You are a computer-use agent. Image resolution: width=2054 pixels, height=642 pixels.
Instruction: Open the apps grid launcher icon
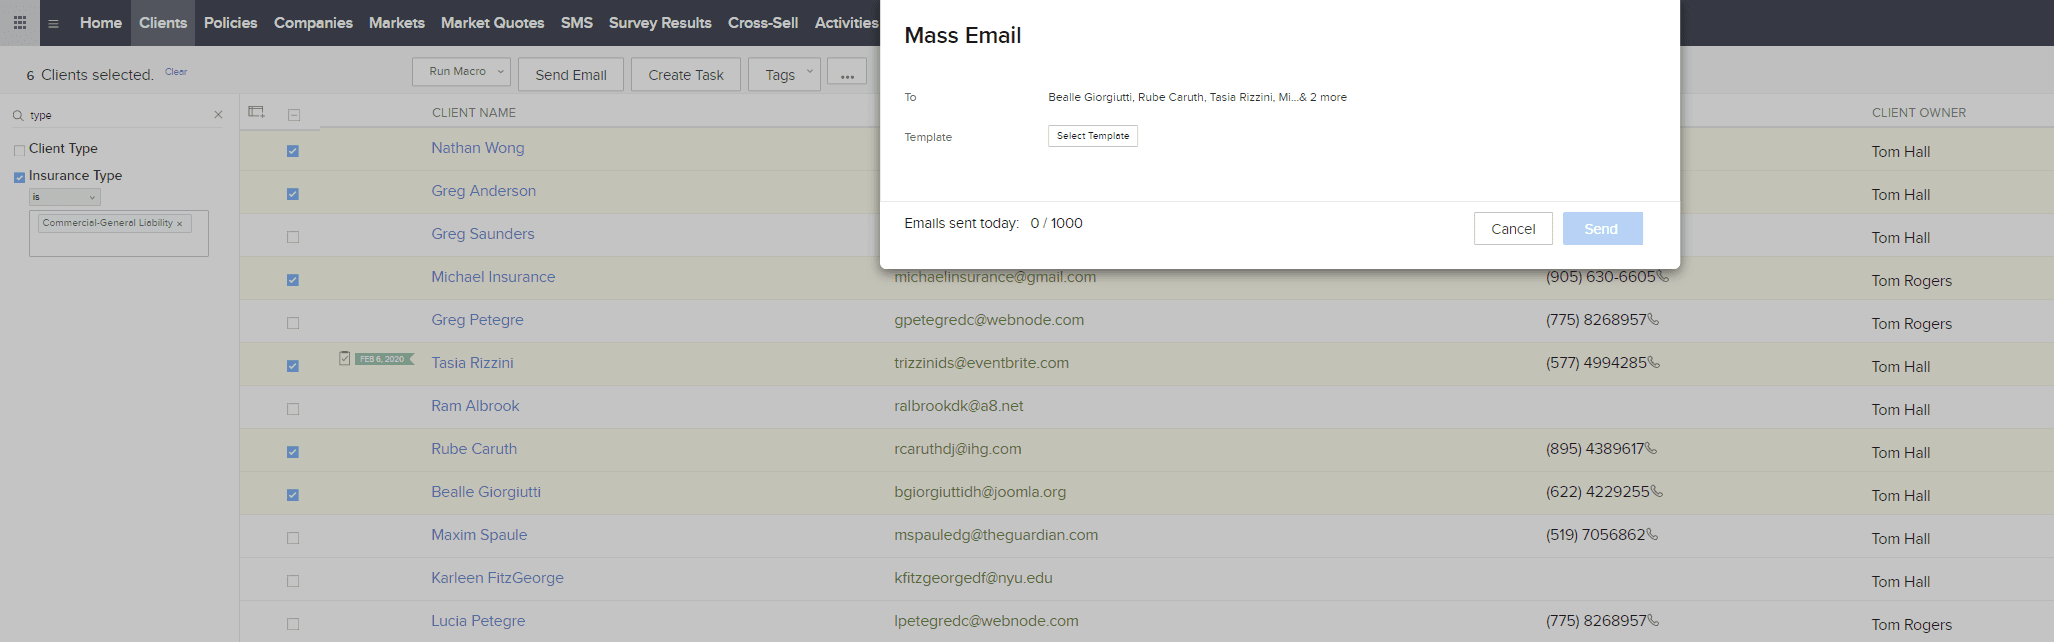pos(20,22)
